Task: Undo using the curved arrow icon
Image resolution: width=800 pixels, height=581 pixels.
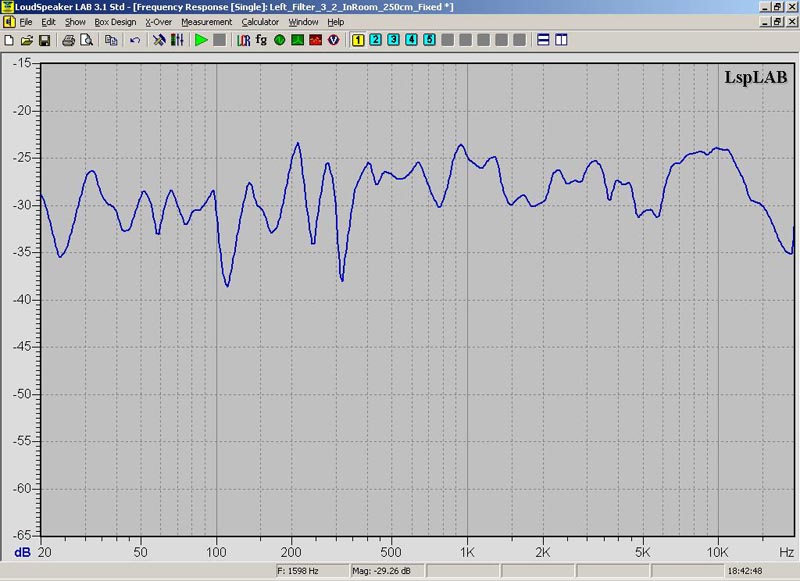Action: click(x=135, y=40)
